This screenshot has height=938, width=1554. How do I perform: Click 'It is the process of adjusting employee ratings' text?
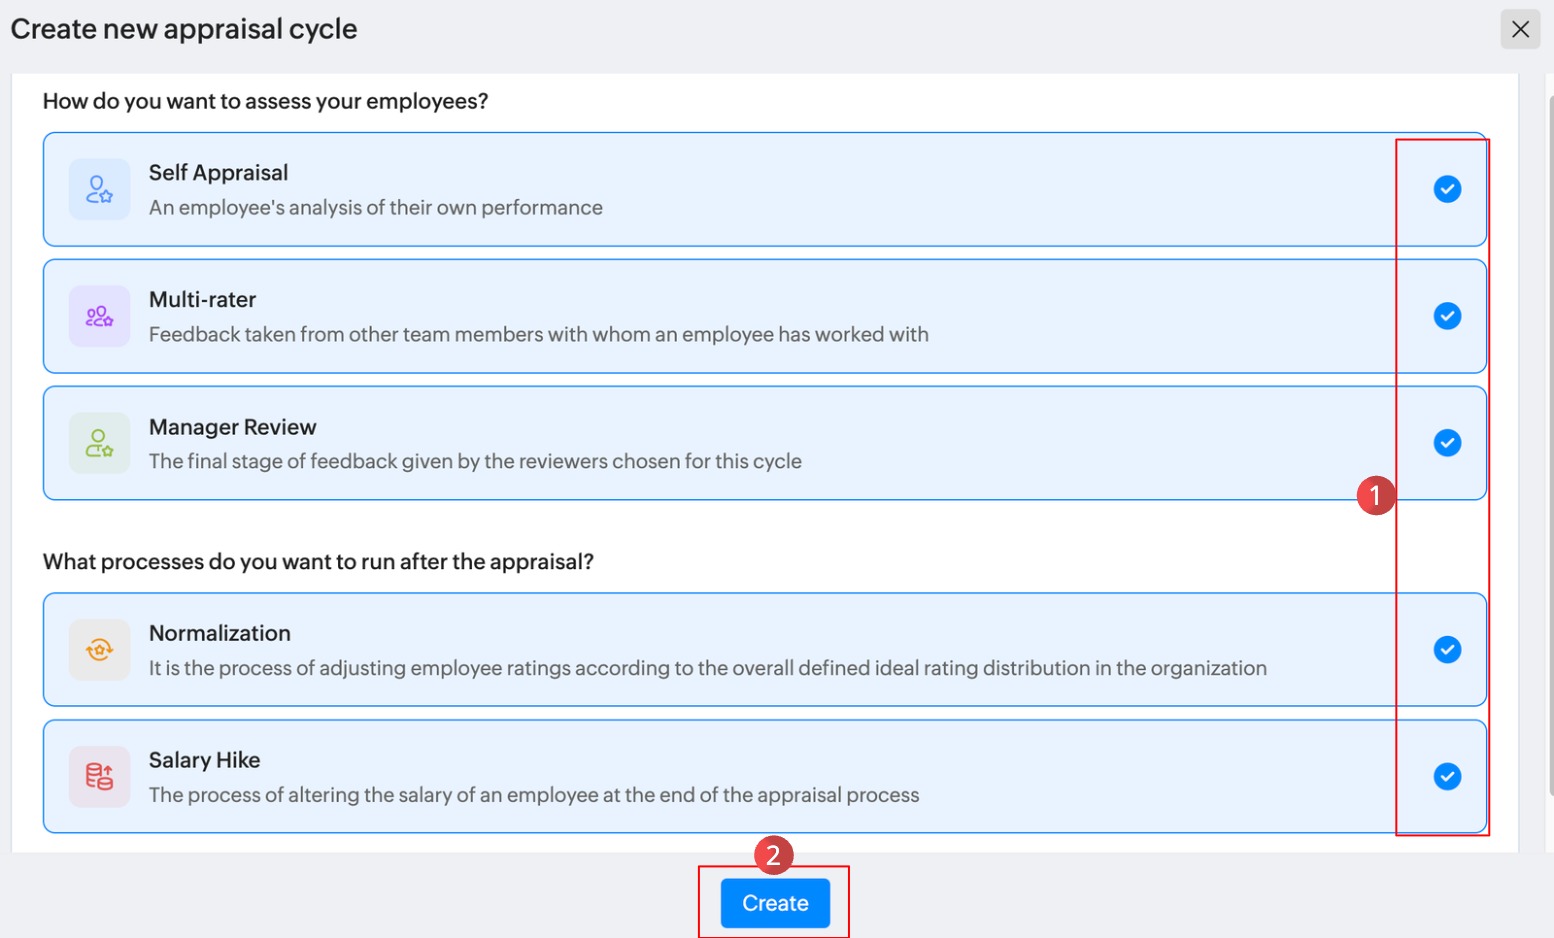(x=708, y=668)
